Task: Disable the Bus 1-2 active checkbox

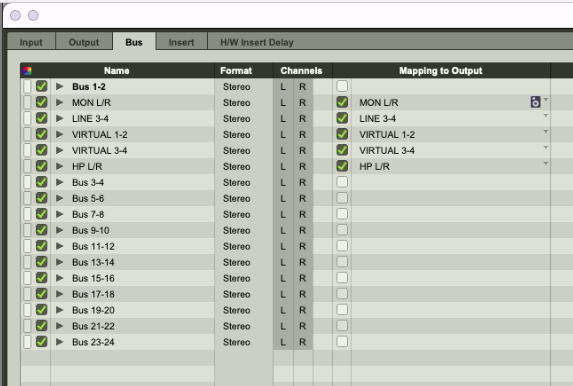Action: (x=42, y=86)
